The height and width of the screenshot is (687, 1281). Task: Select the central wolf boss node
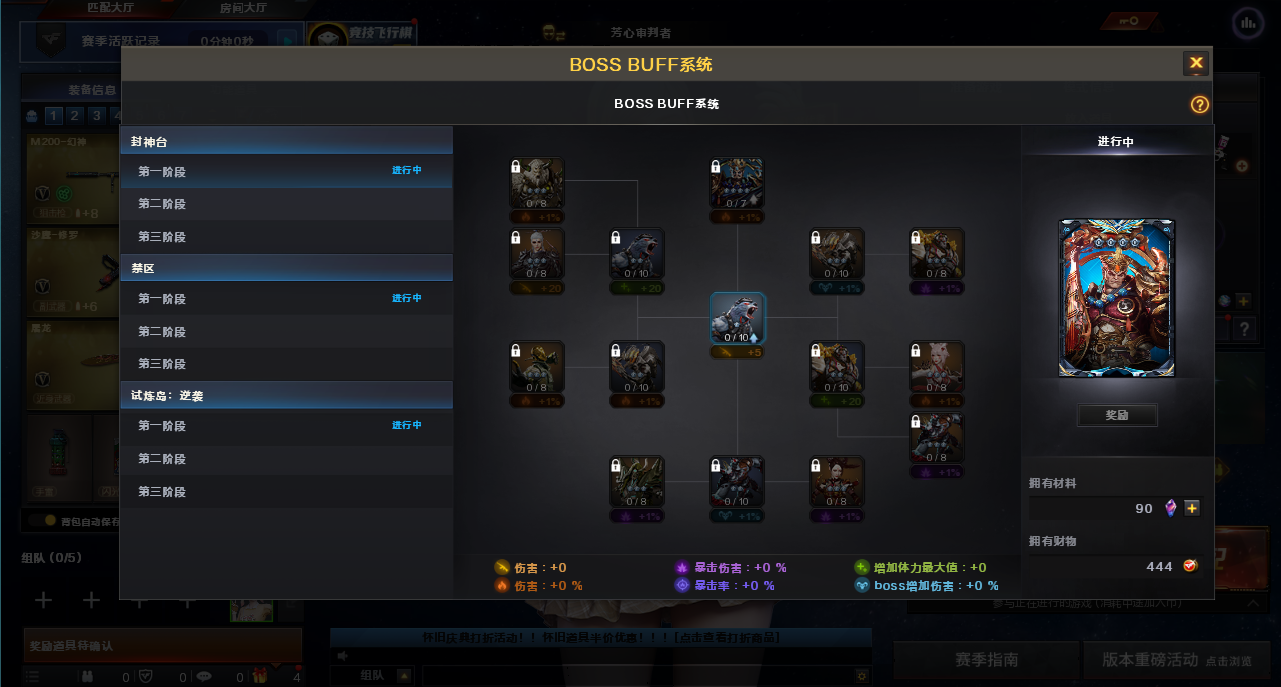[x=738, y=318]
